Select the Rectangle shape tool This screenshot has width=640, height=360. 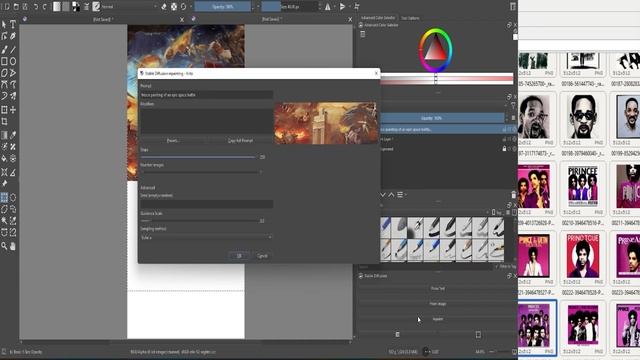4,61
